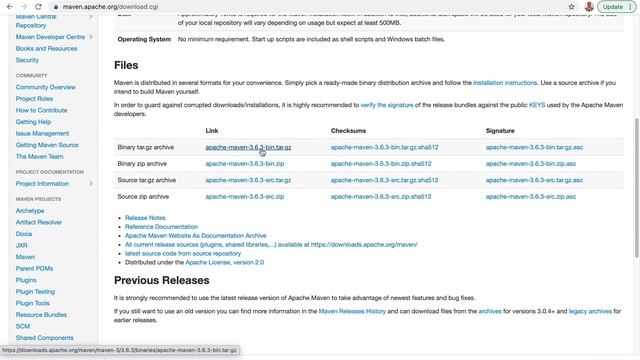The width and height of the screenshot is (640, 360).
Task: Open Community Overview sidebar link
Action: (x=46, y=87)
